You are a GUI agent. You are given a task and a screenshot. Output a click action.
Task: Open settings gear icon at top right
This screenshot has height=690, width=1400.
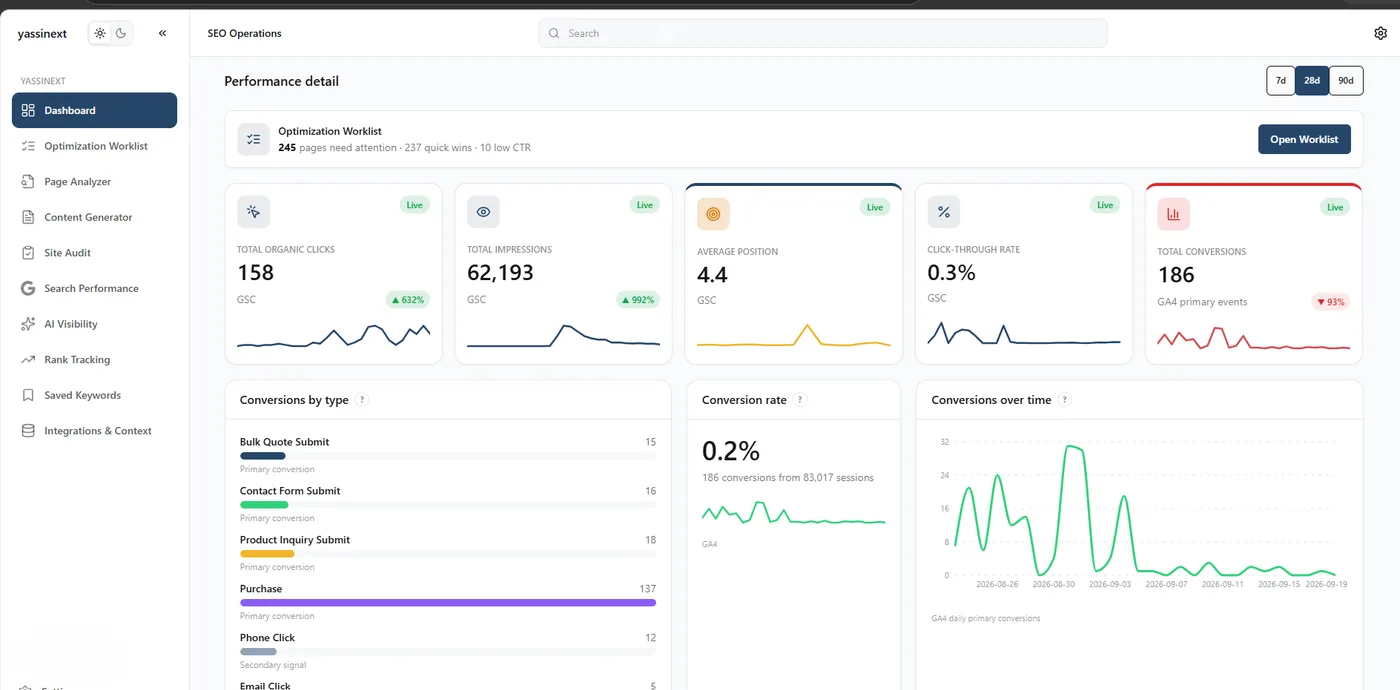pyautogui.click(x=1380, y=33)
